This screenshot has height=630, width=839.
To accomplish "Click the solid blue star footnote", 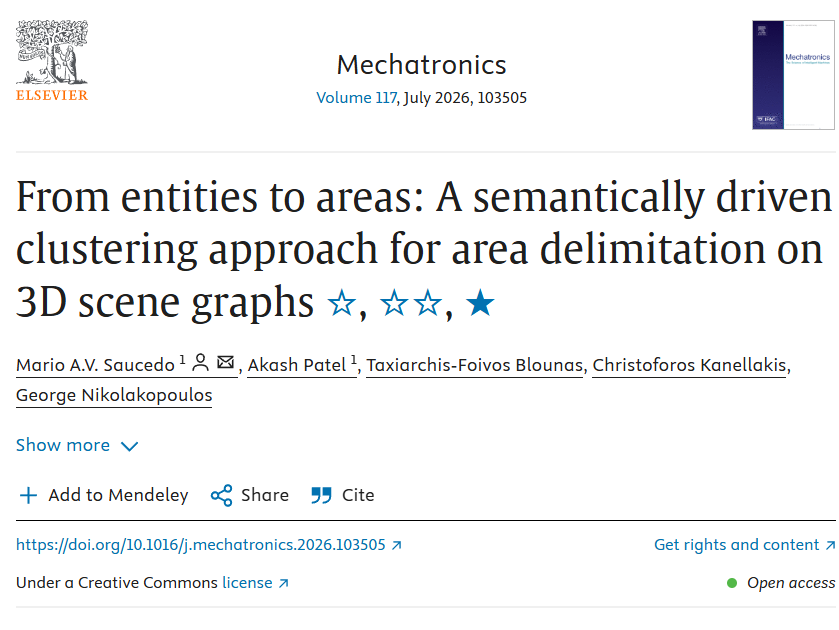I will click(480, 303).
